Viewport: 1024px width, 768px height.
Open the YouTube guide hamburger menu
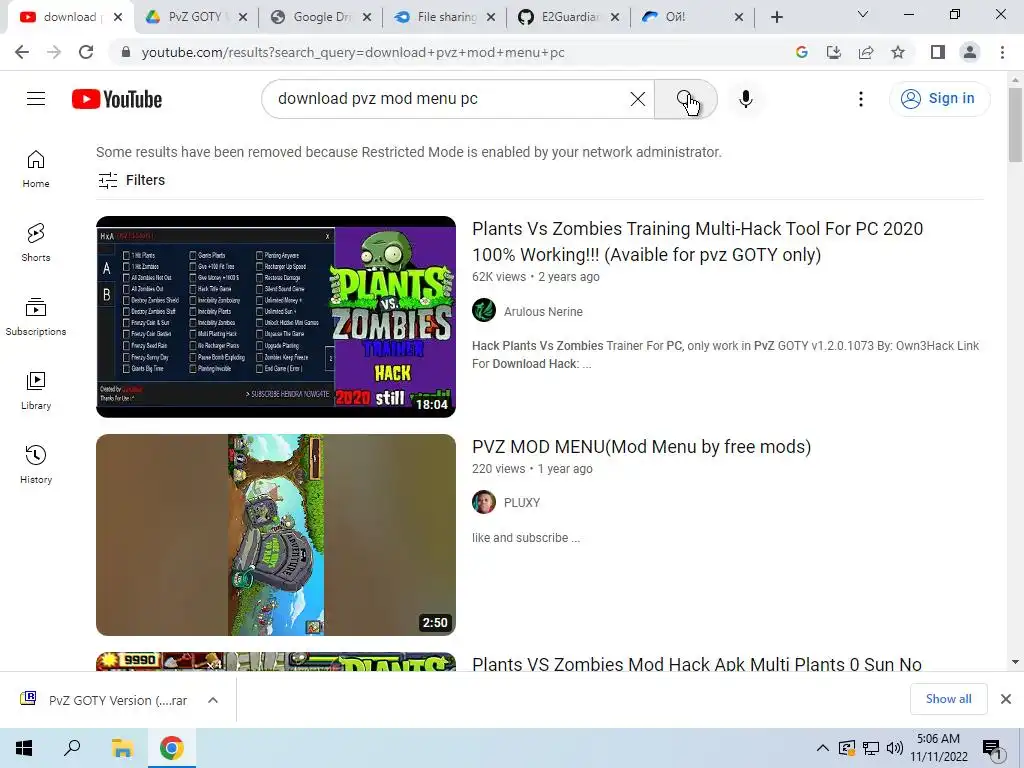tap(36, 99)
